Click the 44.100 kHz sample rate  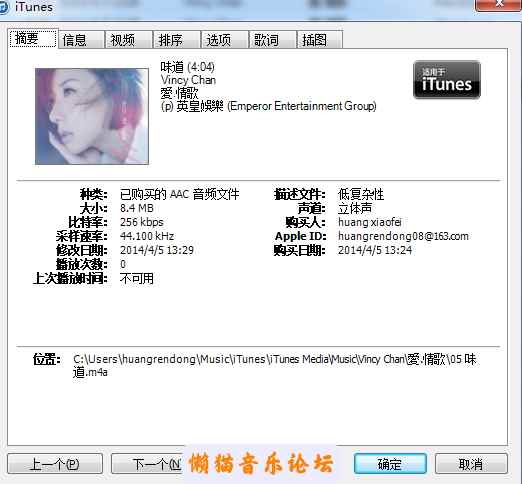(x=147, y=236)
